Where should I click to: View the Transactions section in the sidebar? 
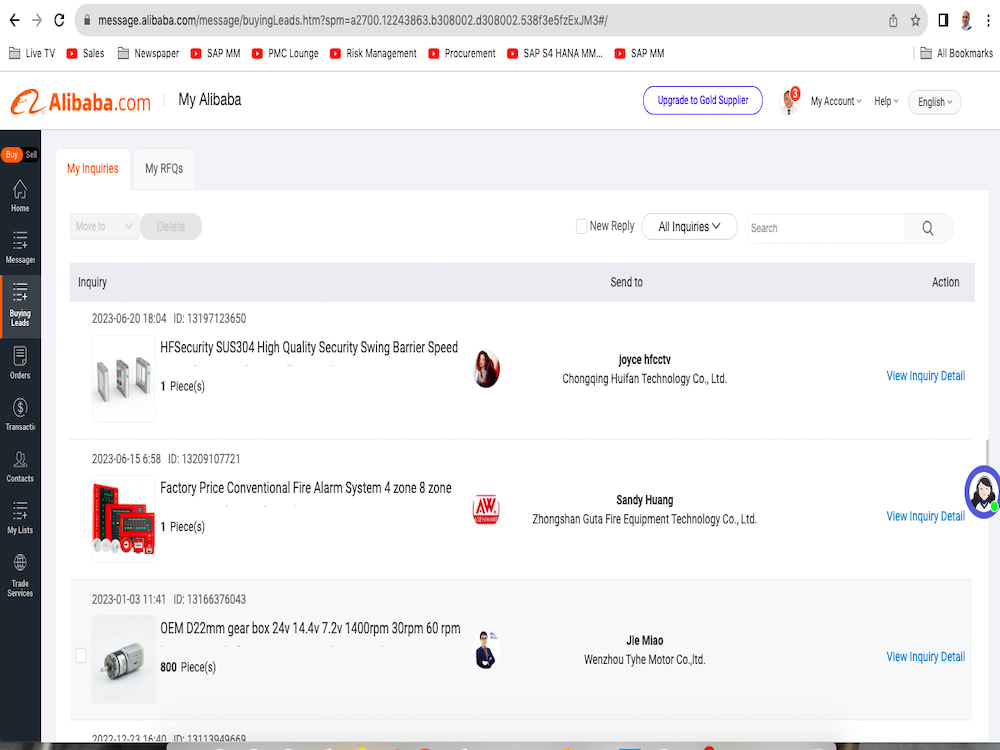click(x=20, y=413)
